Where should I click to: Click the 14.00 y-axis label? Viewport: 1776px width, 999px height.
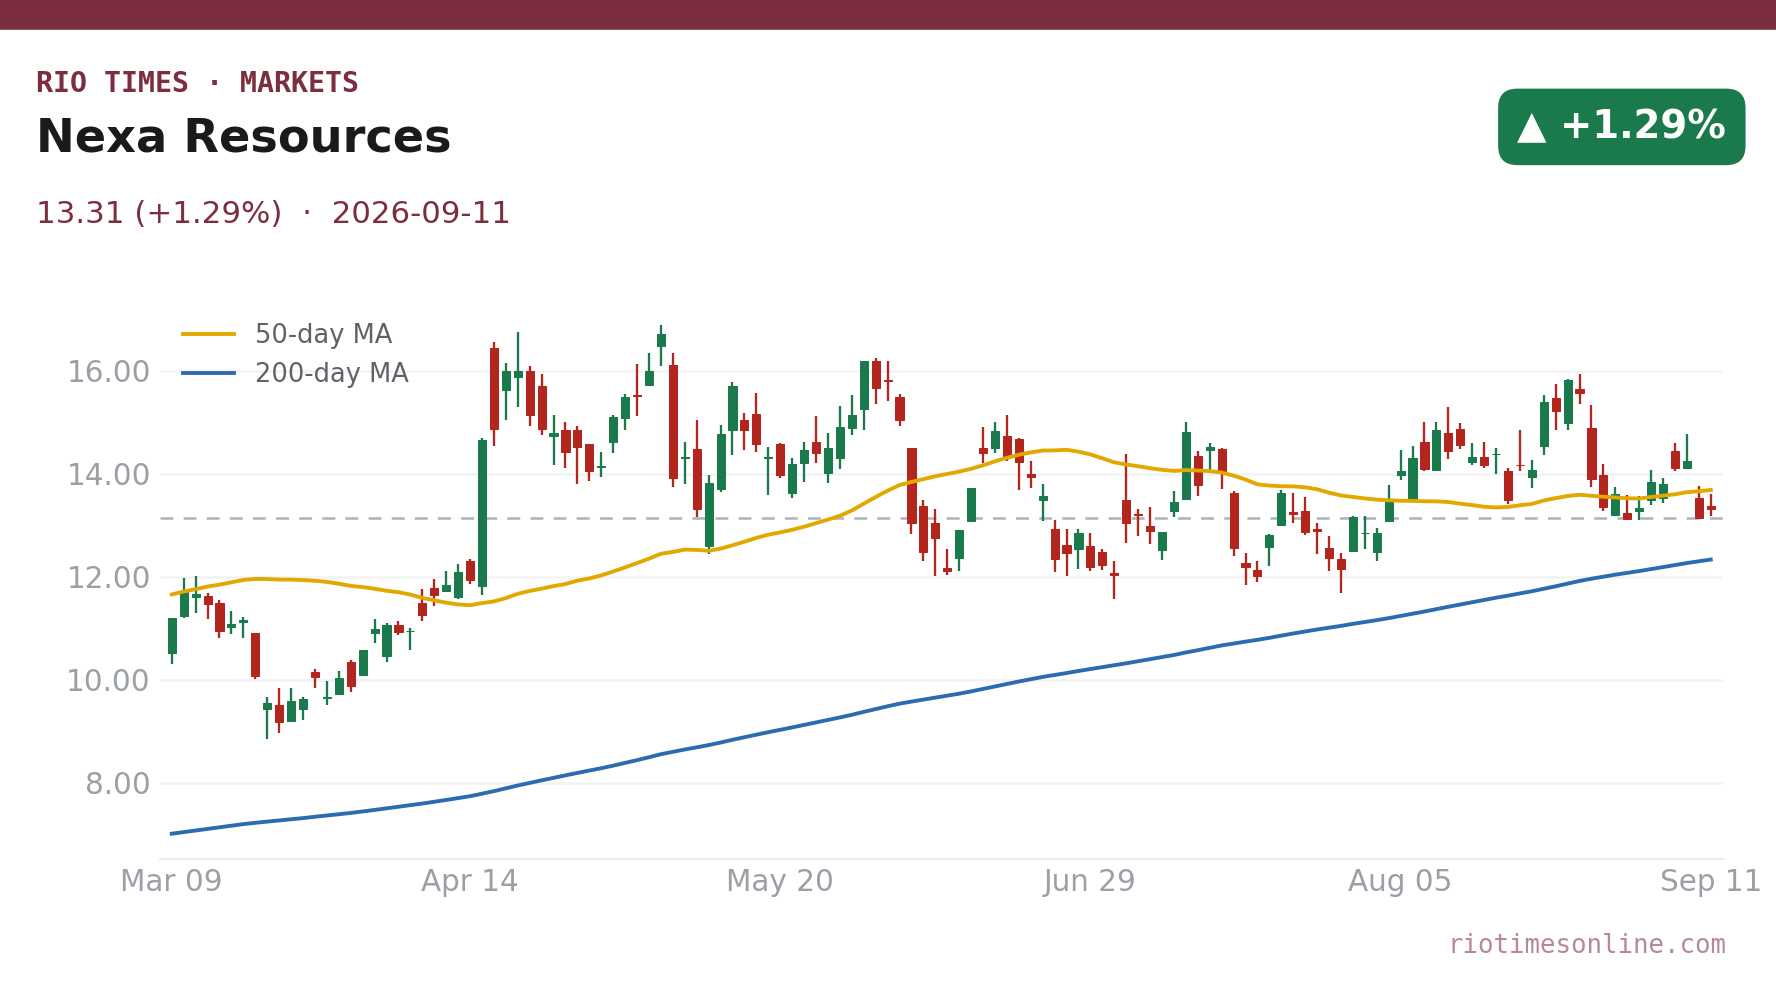pyautogui.click(x=108, y=475)
